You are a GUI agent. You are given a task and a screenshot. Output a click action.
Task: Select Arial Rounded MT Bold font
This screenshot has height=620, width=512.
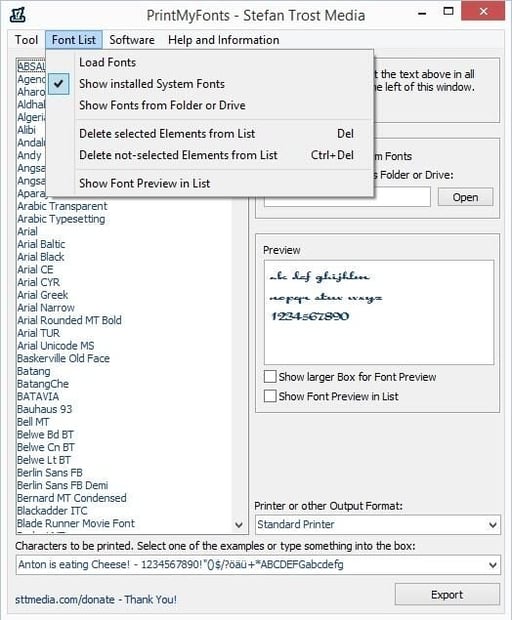(69, 320)
